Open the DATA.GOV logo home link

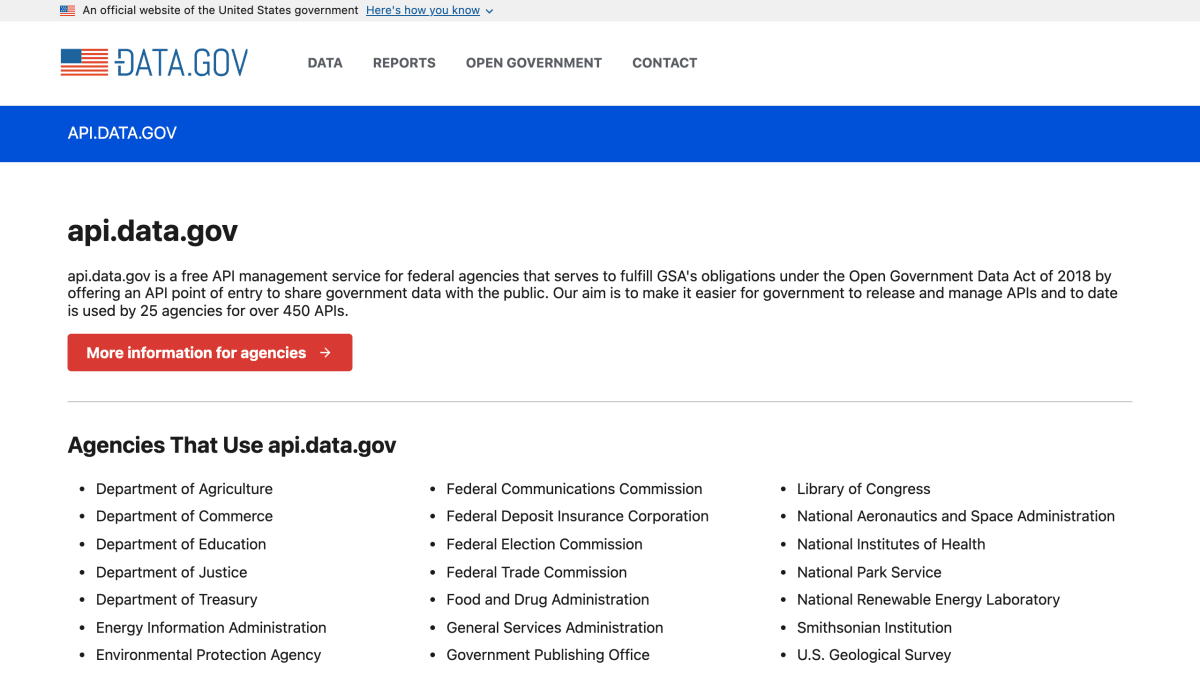[x=154, y=62]
